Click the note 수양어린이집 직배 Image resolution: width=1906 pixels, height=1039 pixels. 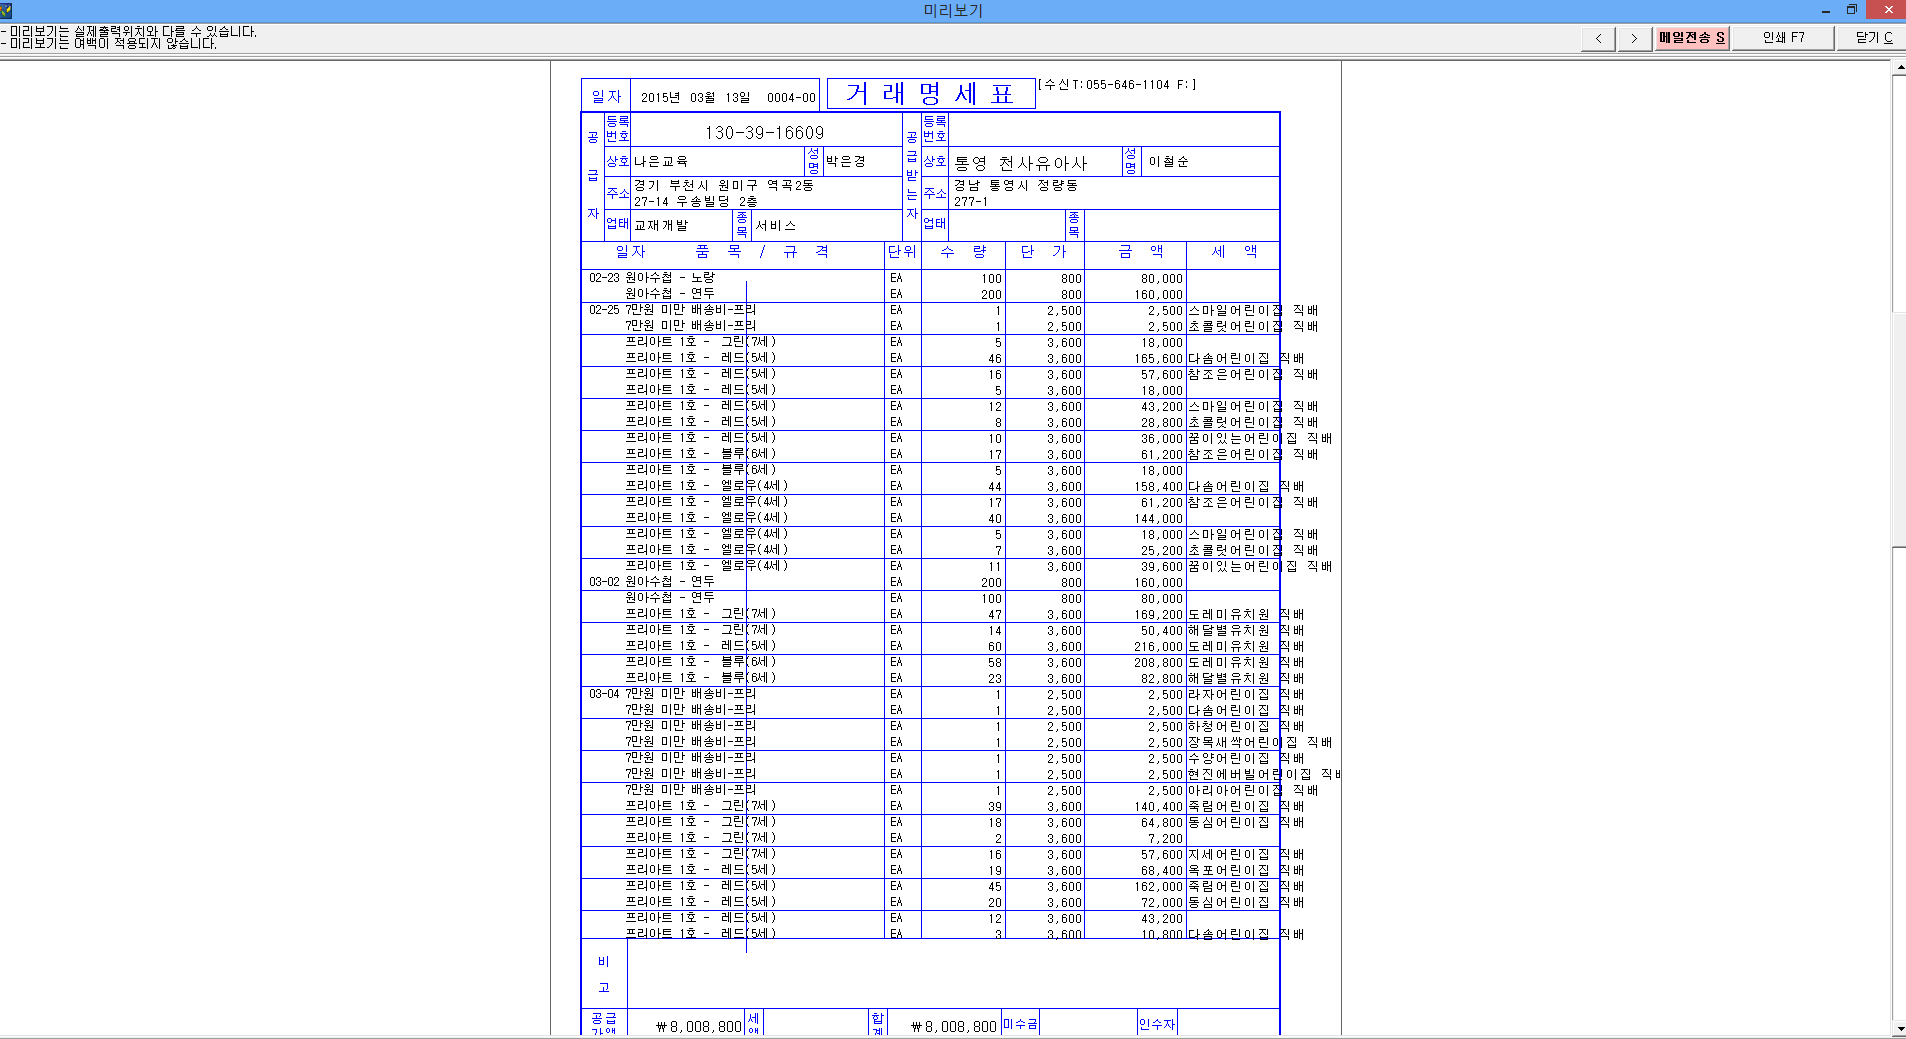pyautogui.click(x=1246, y=759)
